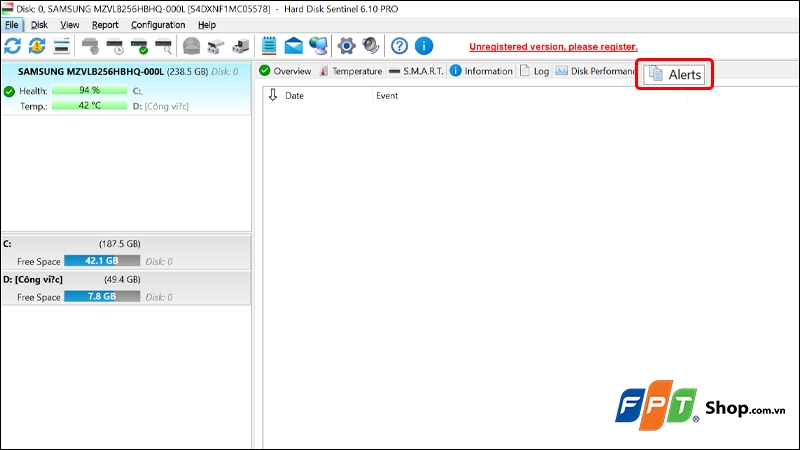The height and width of the screenshot is (450, 800).
Task: Click the 42.1 GB free space bar
Action: pyautogui.click(x=102, y=261)
